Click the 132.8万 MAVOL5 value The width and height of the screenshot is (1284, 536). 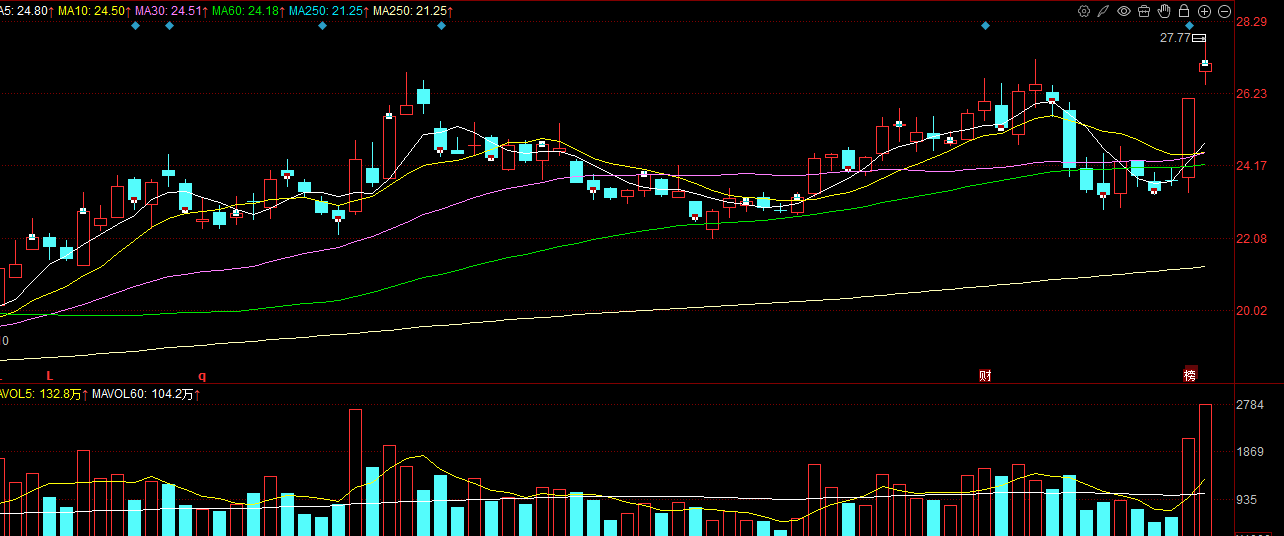click(x=61, y=394)
